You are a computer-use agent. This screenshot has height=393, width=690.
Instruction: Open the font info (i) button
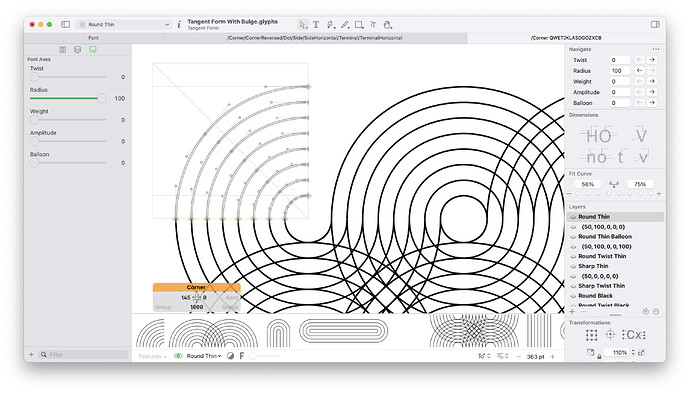pos(179,25)
